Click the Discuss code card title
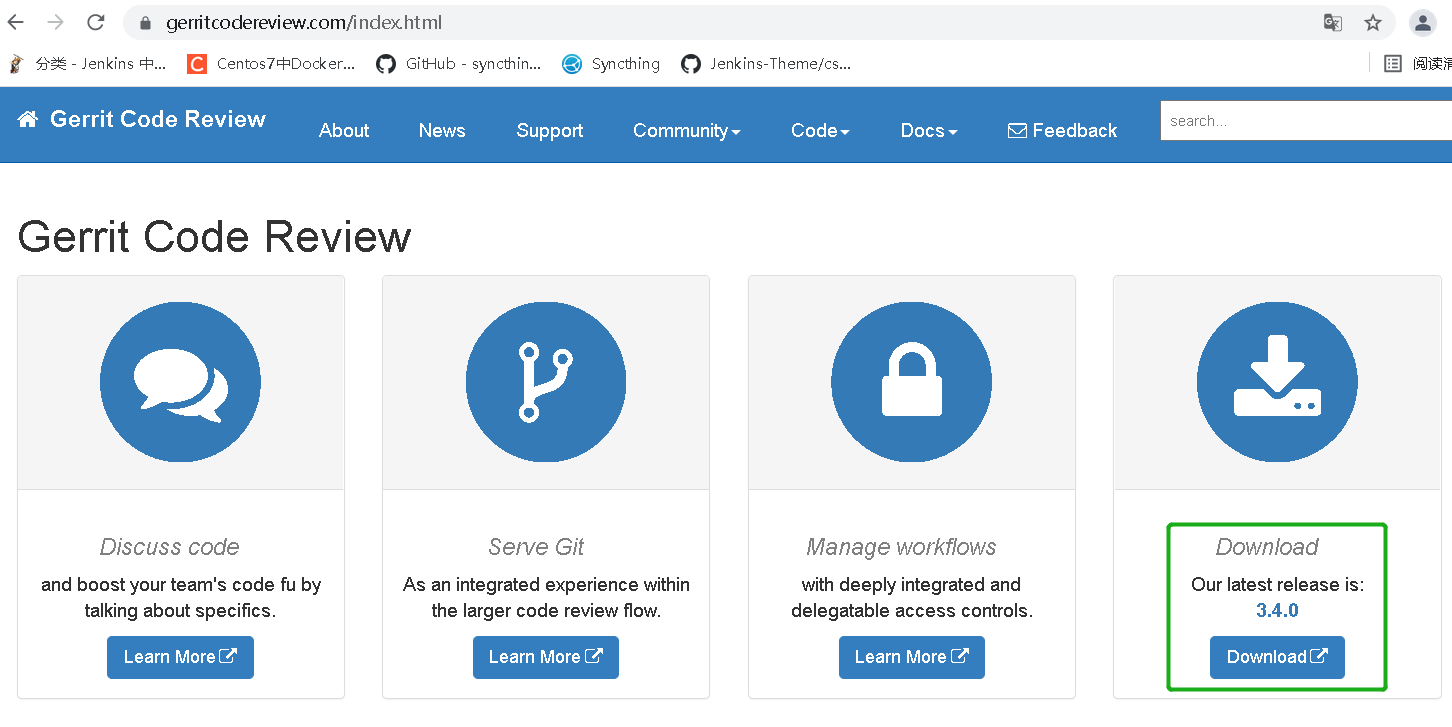Image resolution: width=1452 pixels, height=727 pixels. point(170,547)
